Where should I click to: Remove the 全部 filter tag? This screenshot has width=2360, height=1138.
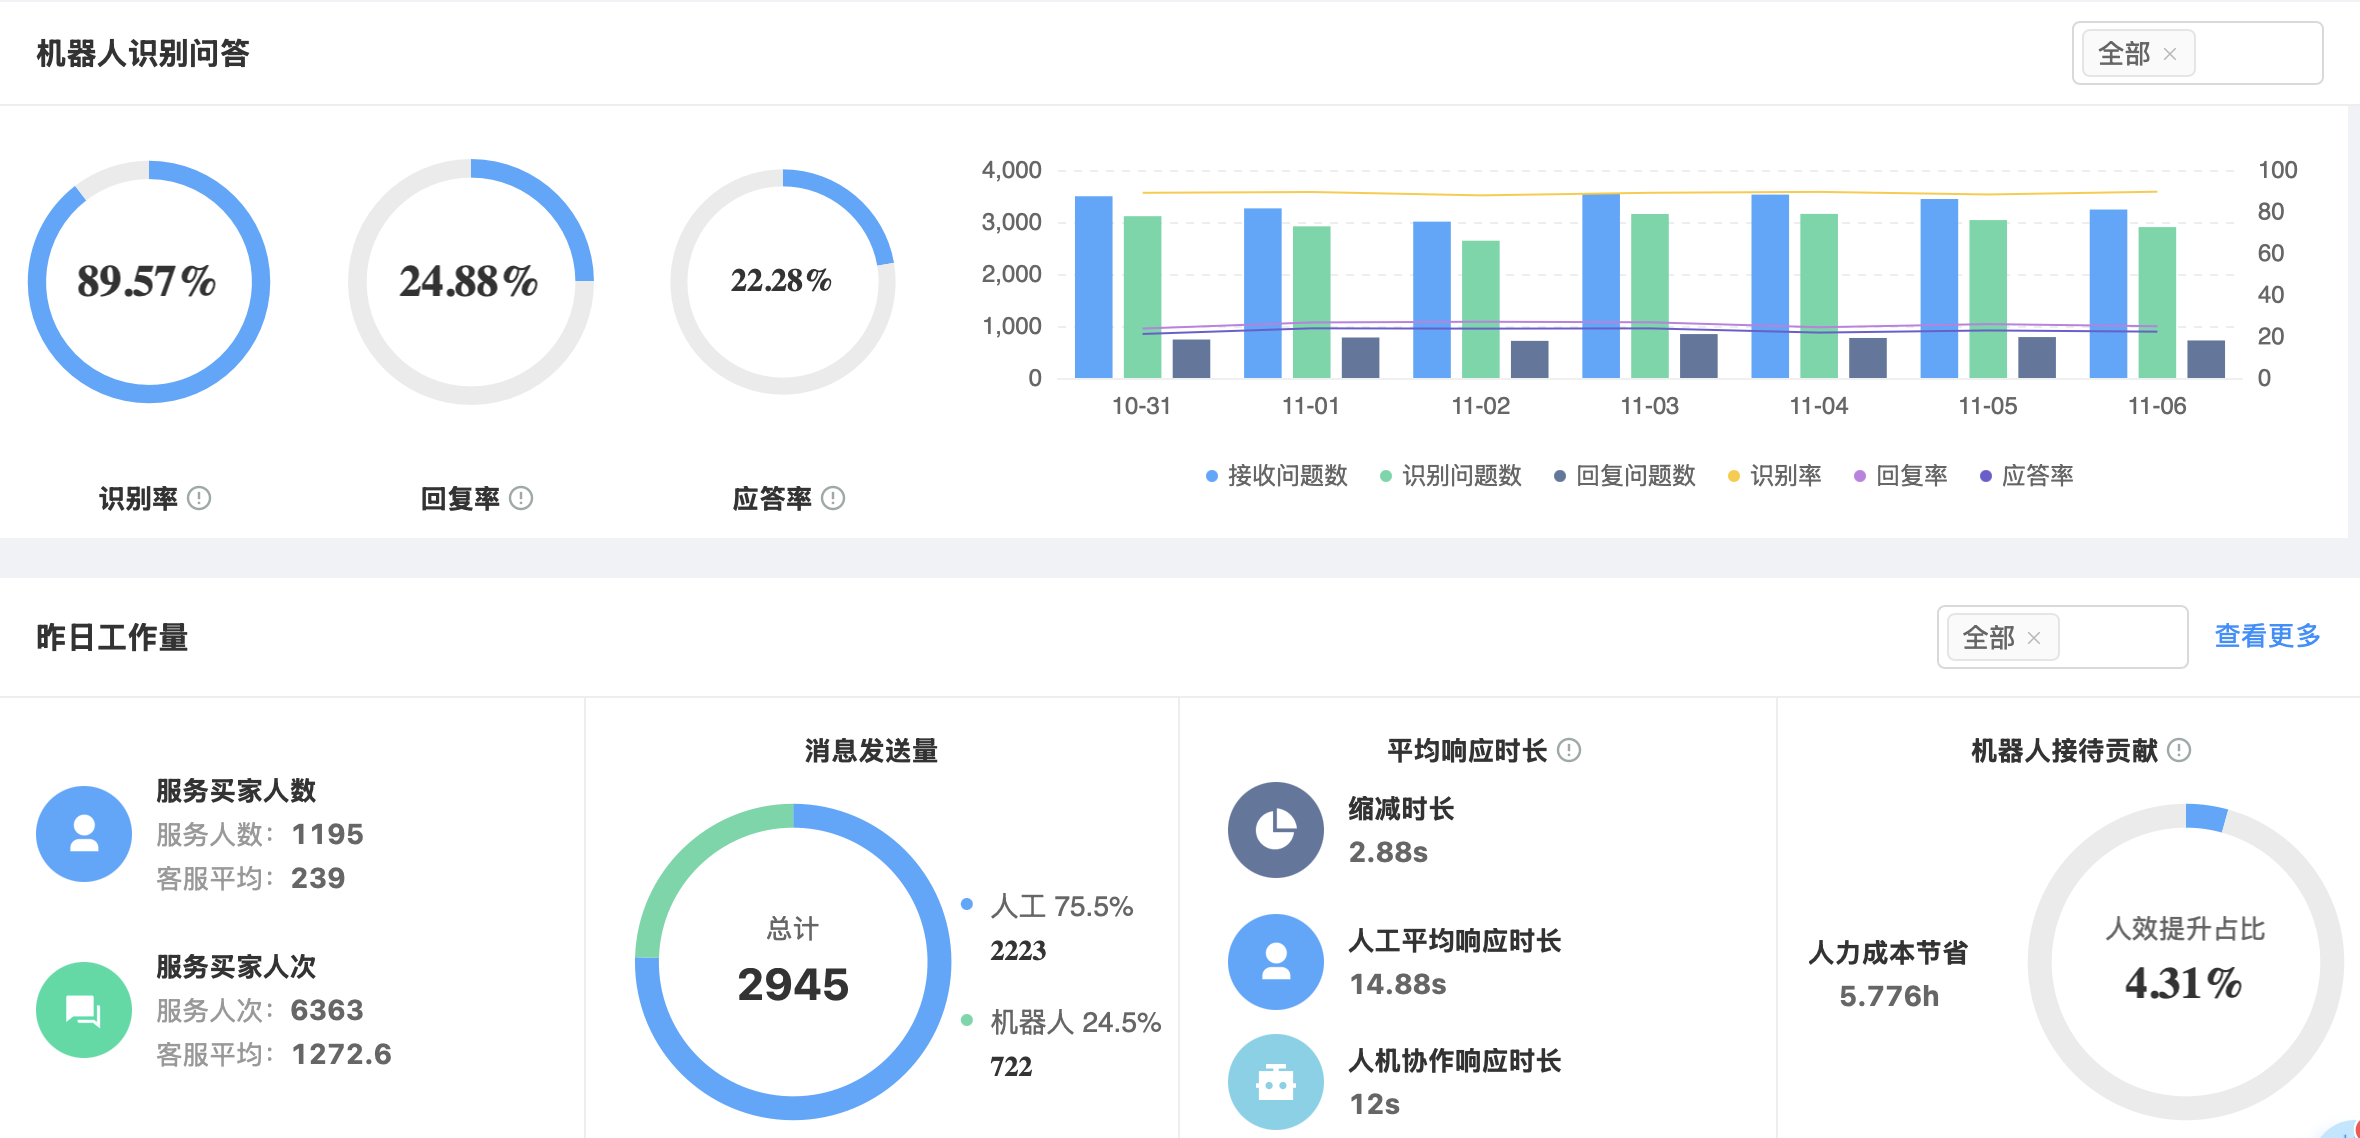point(2169,54)
